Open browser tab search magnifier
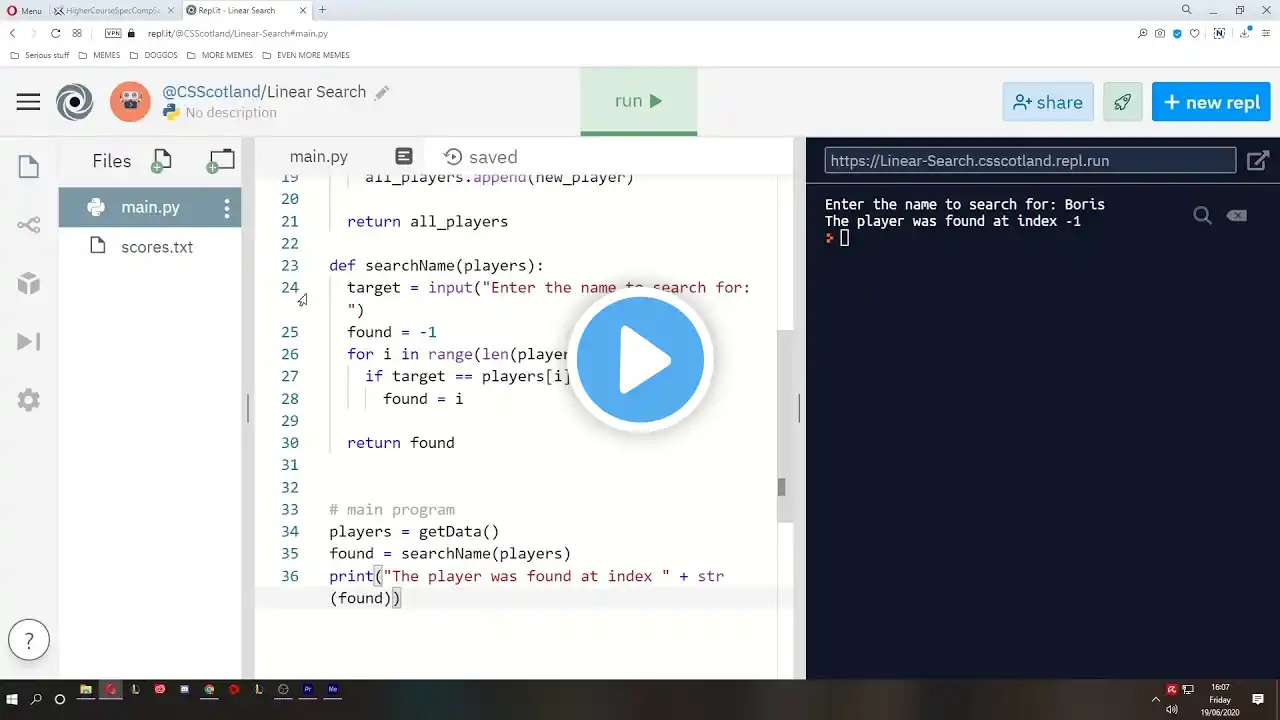Screen dimensions: 1280x720 coord(1187,10)
